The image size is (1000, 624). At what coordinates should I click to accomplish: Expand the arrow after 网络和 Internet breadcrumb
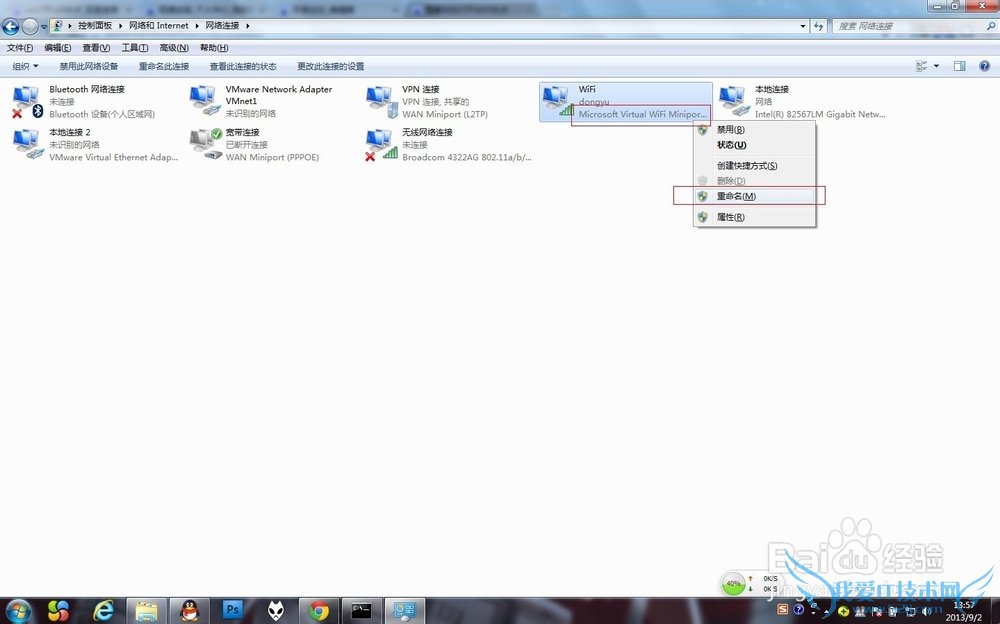[196, 26]
